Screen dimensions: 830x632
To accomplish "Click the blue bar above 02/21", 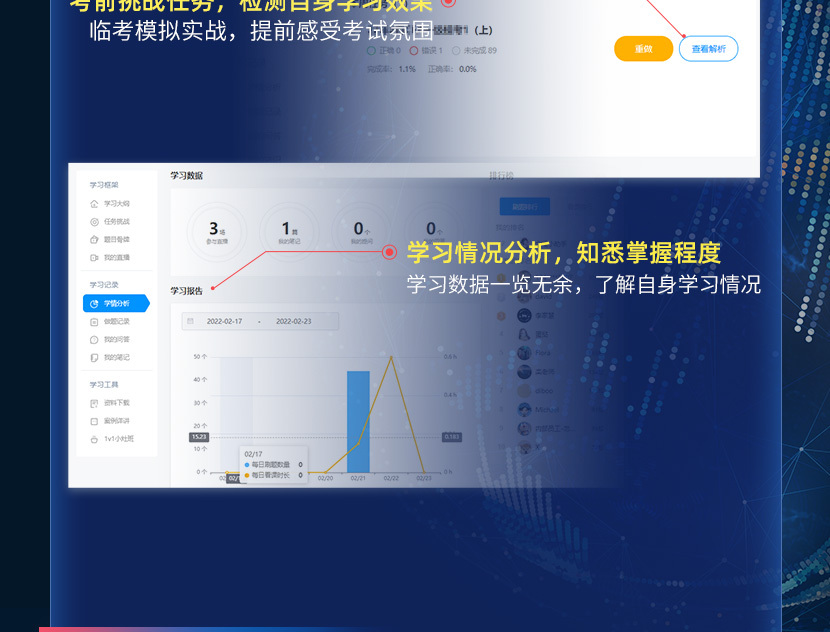I will click(x=358, y=421).
